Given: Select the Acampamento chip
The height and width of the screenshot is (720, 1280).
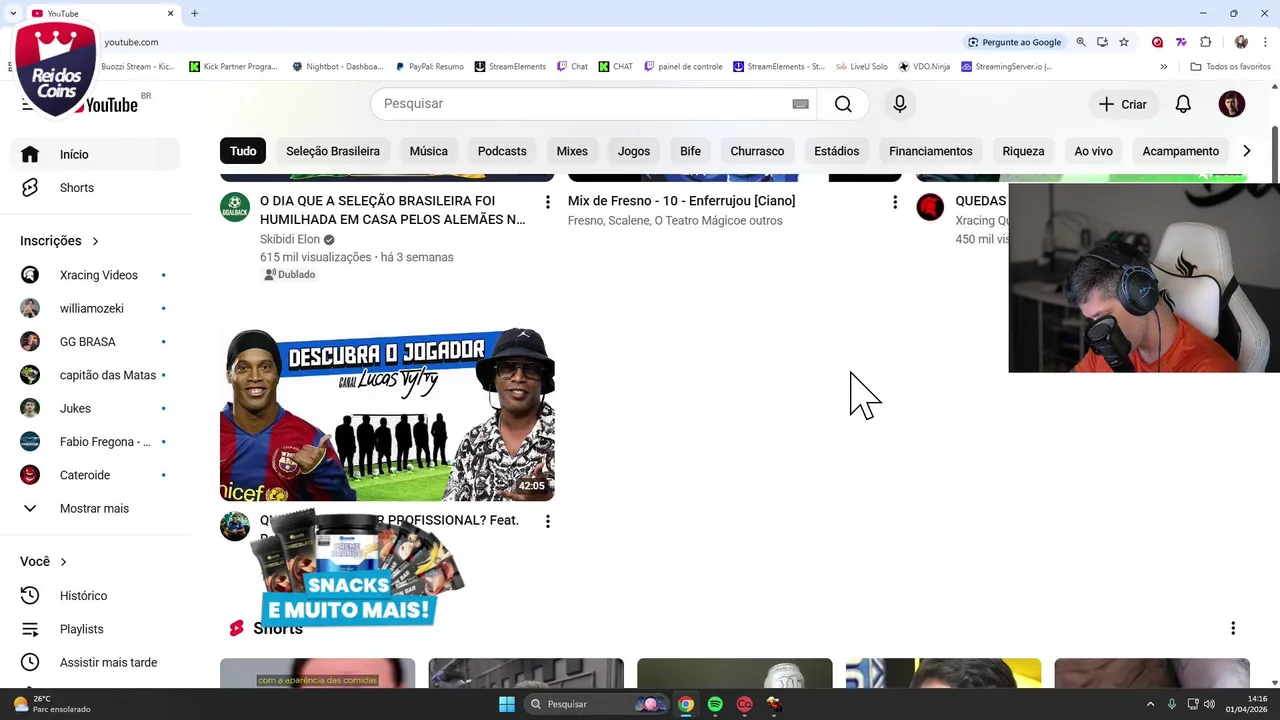Looking at the screenshot, I should [1181, 151].
